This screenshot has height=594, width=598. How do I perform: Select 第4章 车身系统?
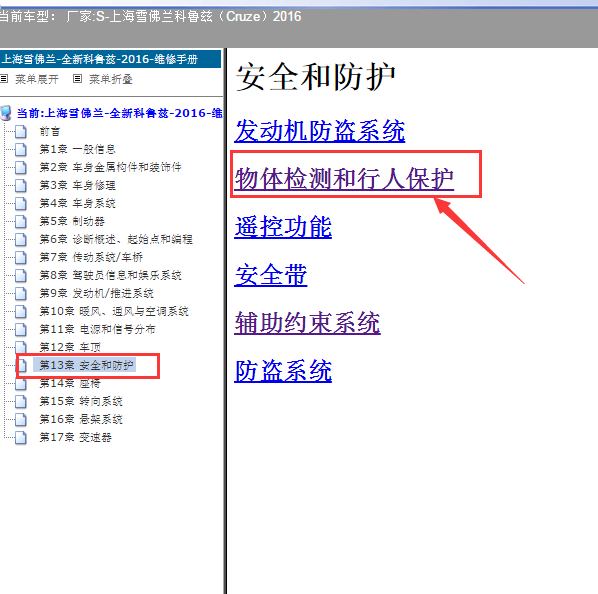coord(77,203)
